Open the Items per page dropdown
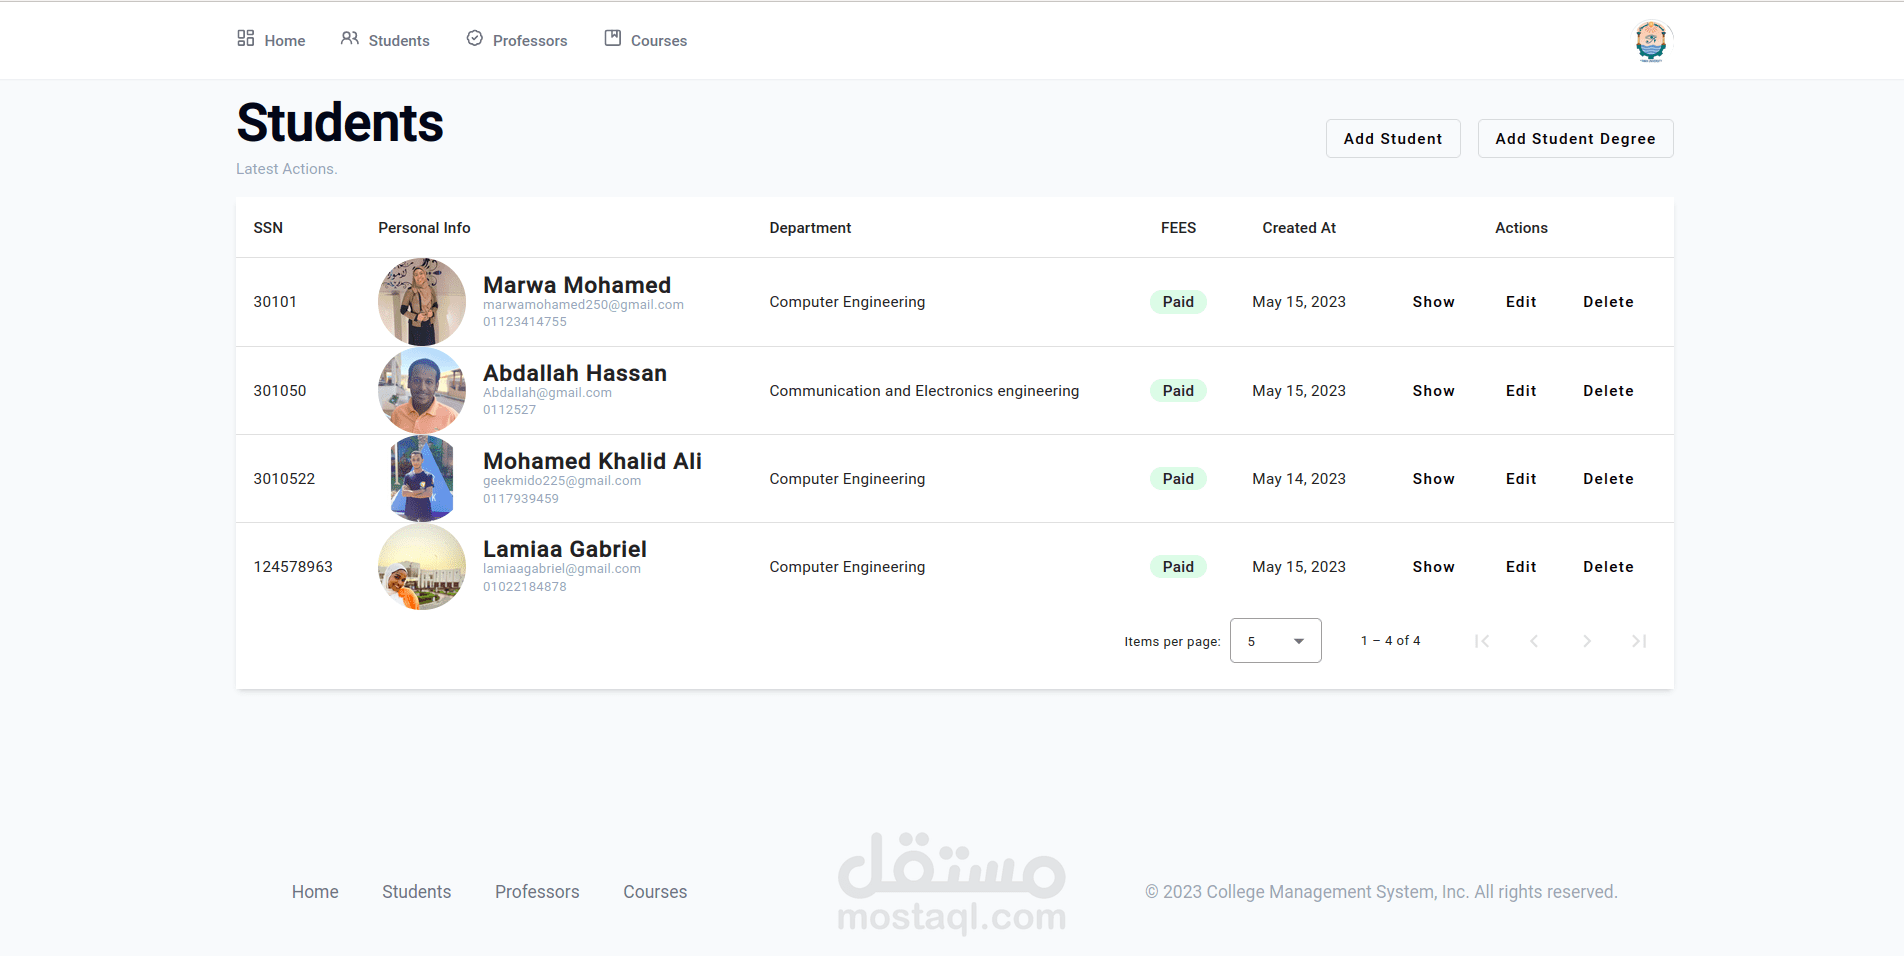 (x=1275, y=641)
